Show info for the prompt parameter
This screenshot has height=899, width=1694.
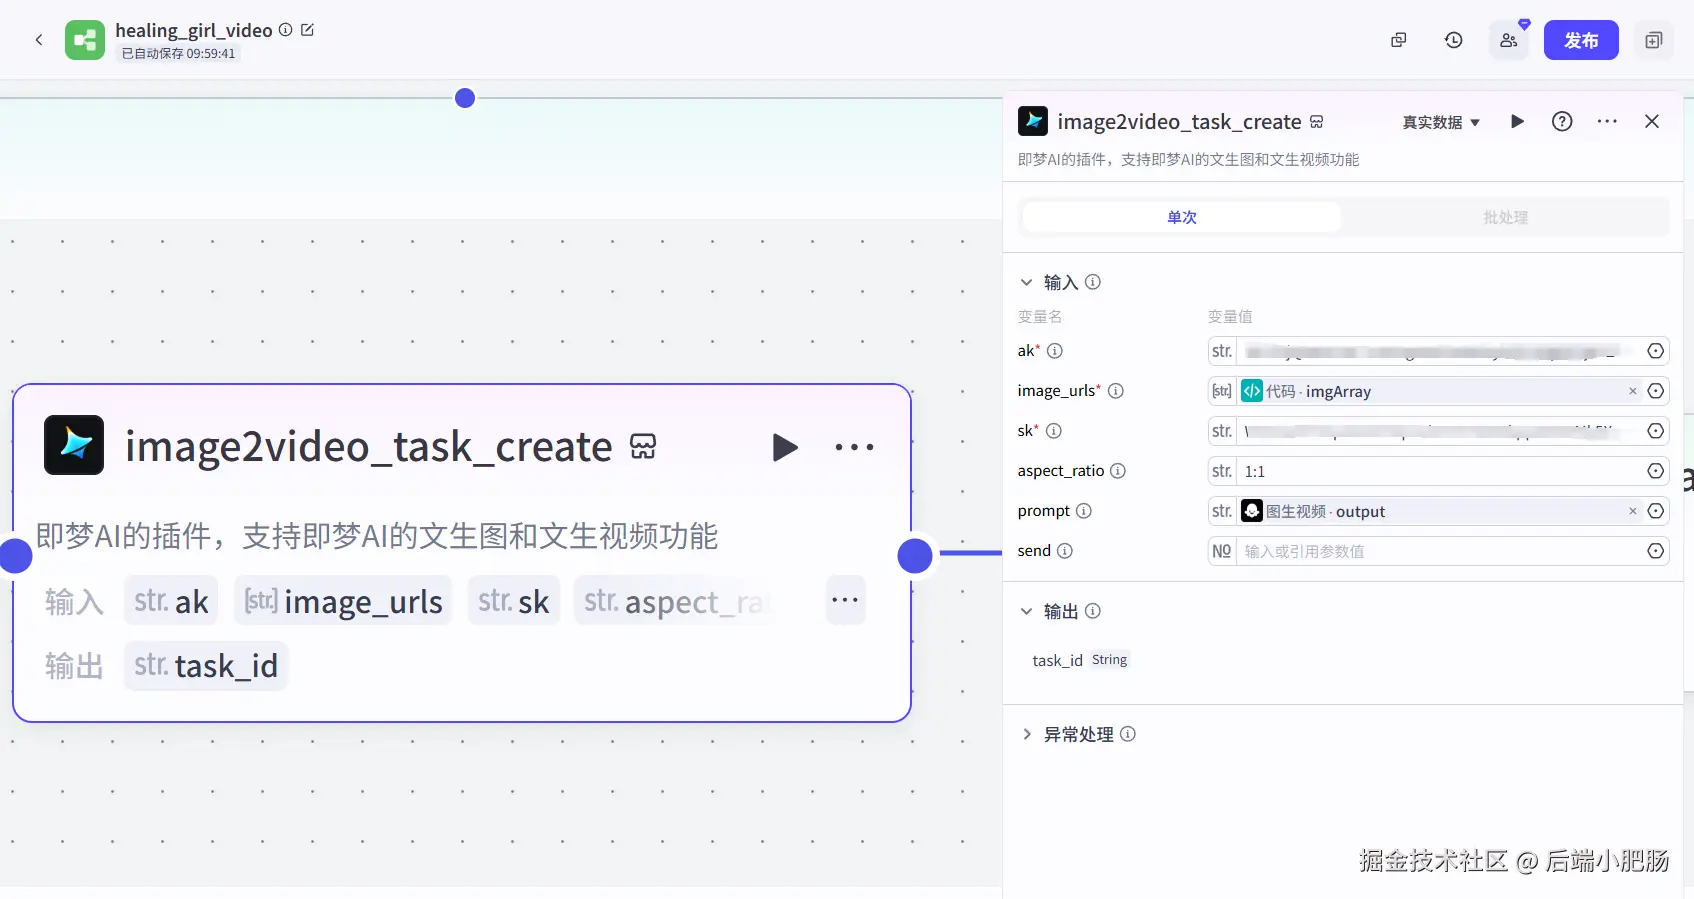pos(1084,511)
